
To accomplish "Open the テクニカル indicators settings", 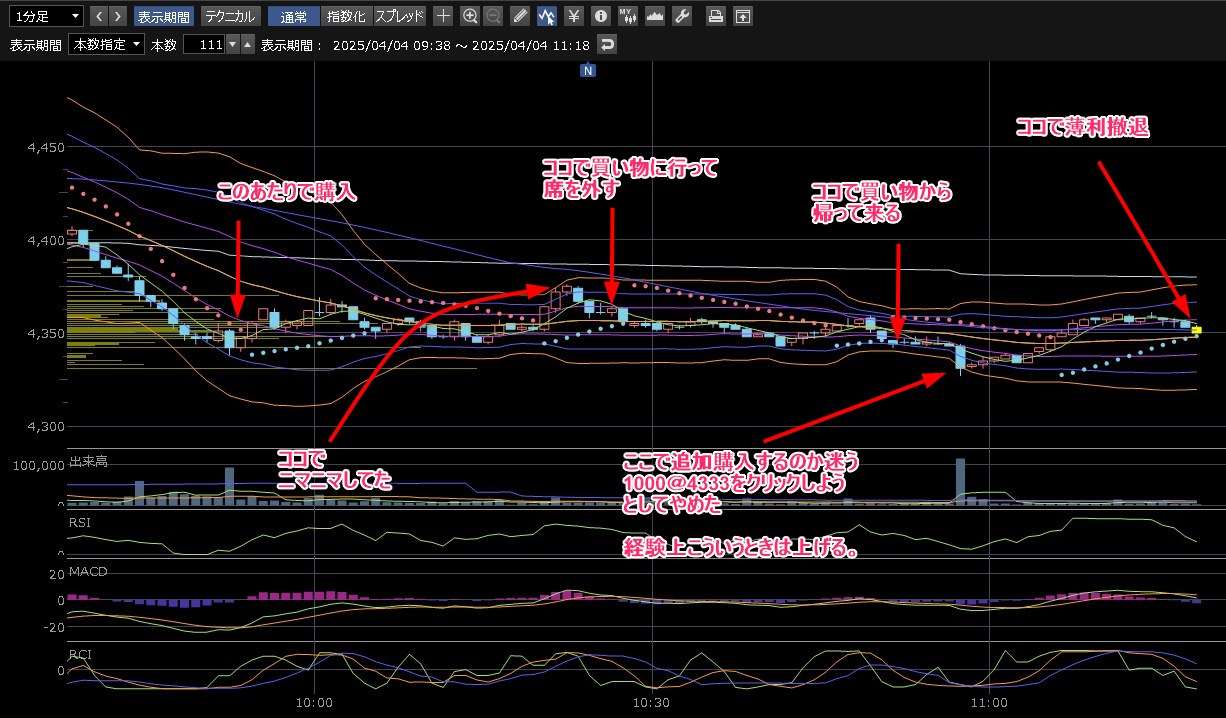I will click(x=230, y=16).
